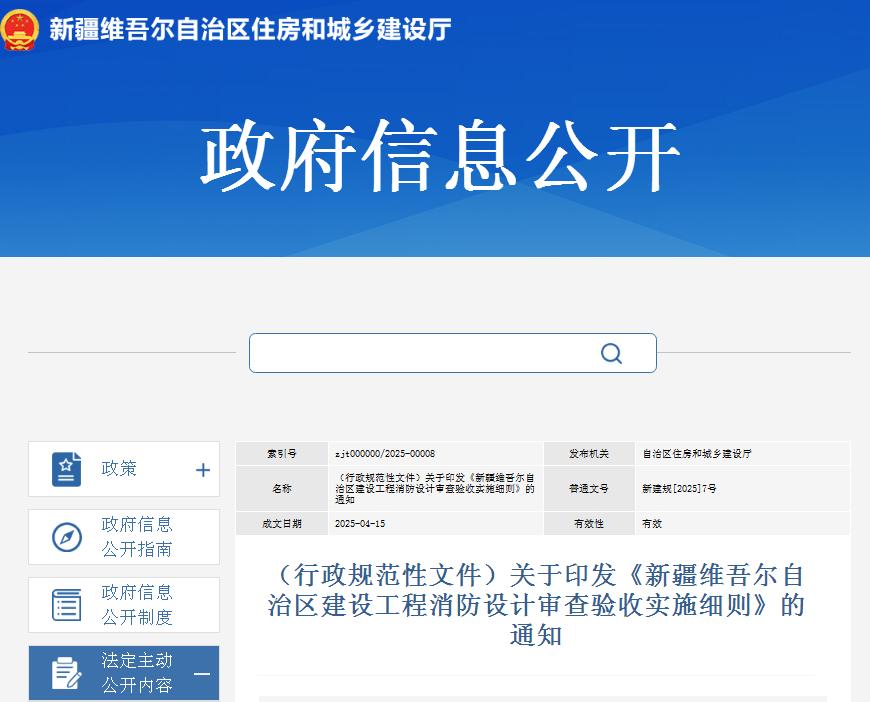This screenshot has height=702, width=870.
Task: Click the 有效 validity status value
Action: pos(652,524)
